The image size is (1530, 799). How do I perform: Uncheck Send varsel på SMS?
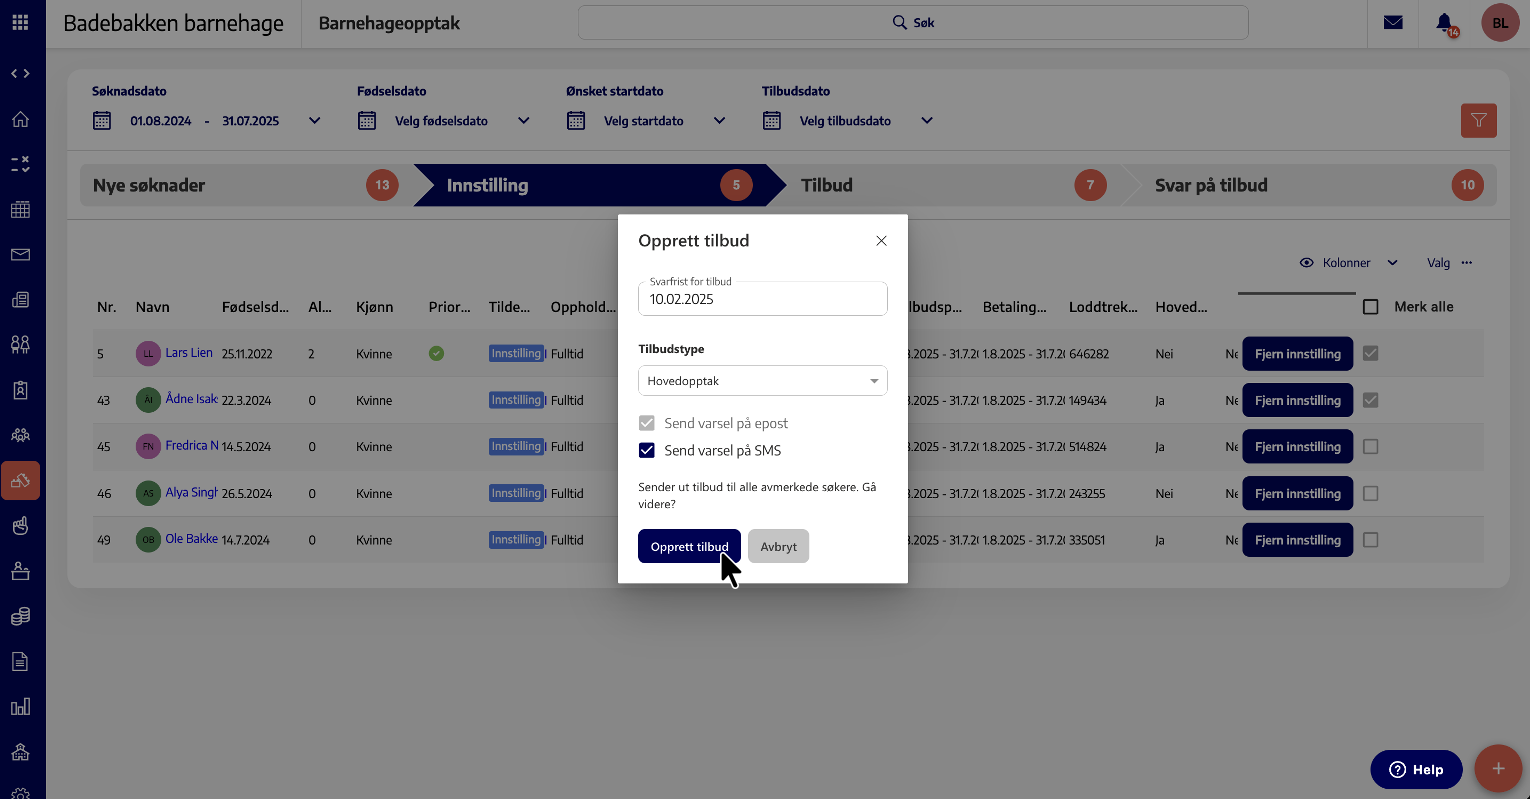pyautogui.click(x=647, y=451)
